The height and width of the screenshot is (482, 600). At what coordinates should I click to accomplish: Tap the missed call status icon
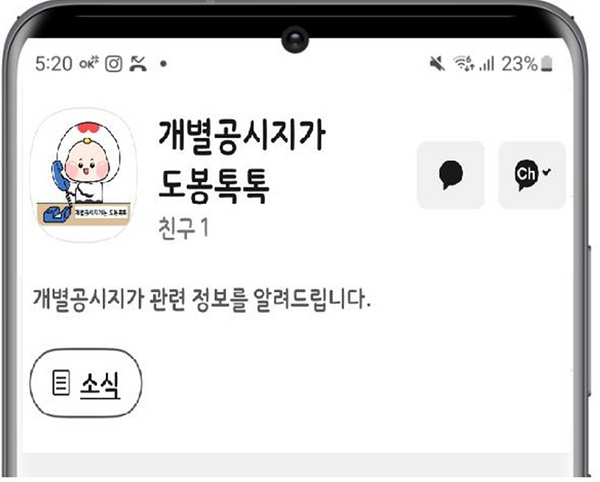[138, 64]
